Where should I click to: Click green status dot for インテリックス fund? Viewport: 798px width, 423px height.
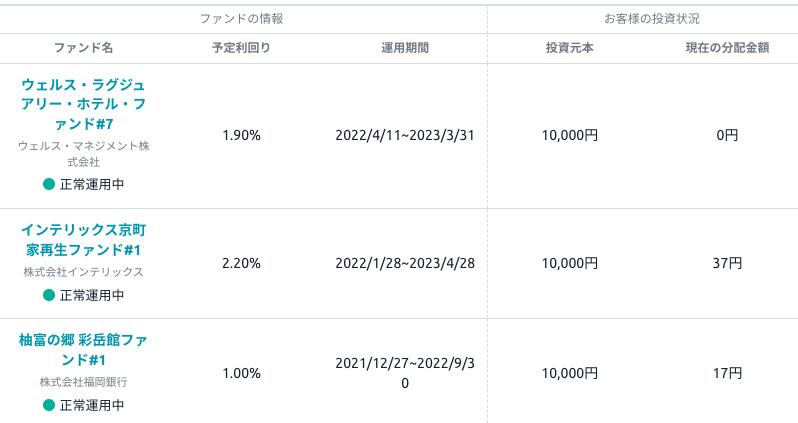[49, 295]
